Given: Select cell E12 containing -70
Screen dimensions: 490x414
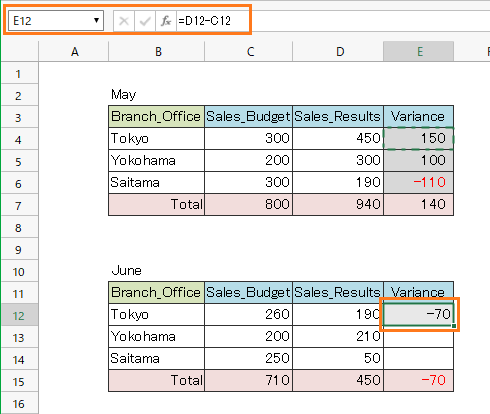Looking at the screenshot, I should [419, 314].
